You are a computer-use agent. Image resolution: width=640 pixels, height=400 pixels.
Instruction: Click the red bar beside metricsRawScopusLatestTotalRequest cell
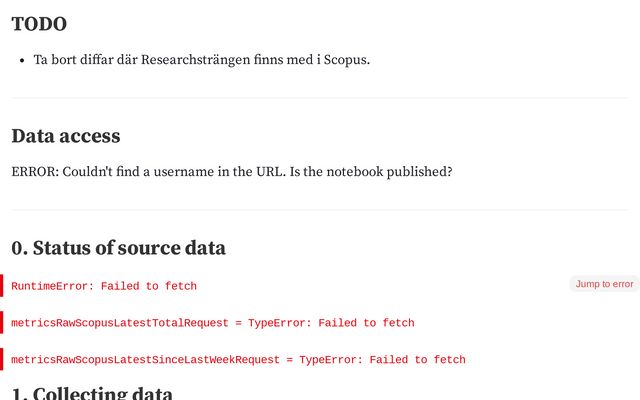(2, 322)
